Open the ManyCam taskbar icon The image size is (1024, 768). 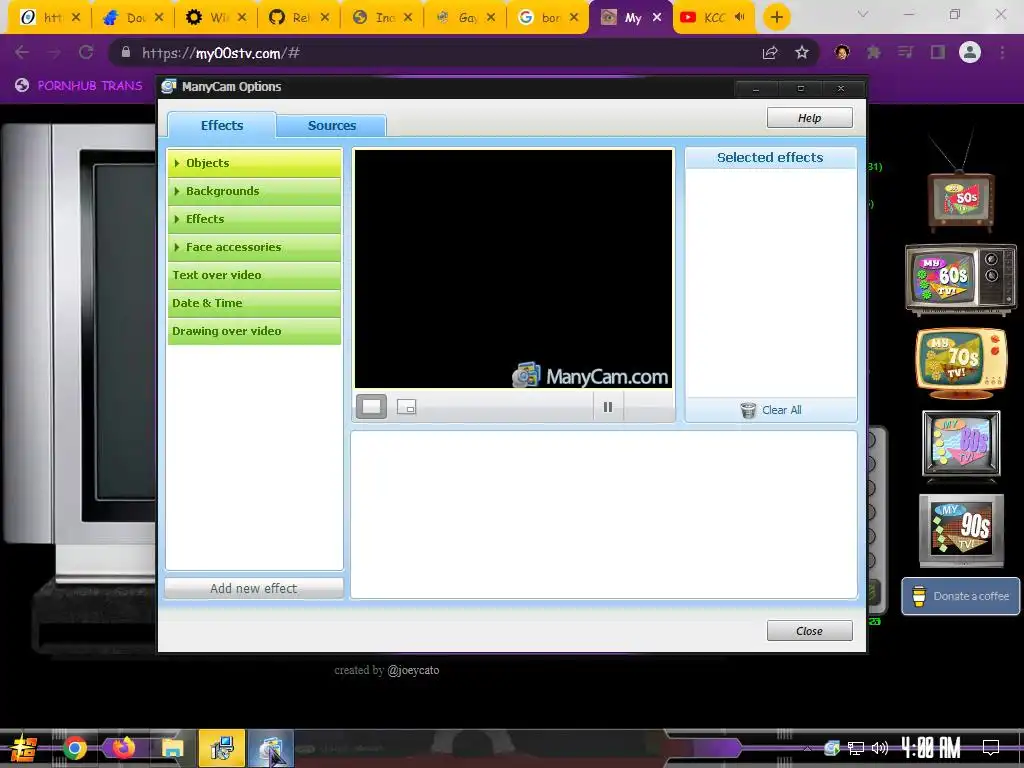tap(270, 749)
